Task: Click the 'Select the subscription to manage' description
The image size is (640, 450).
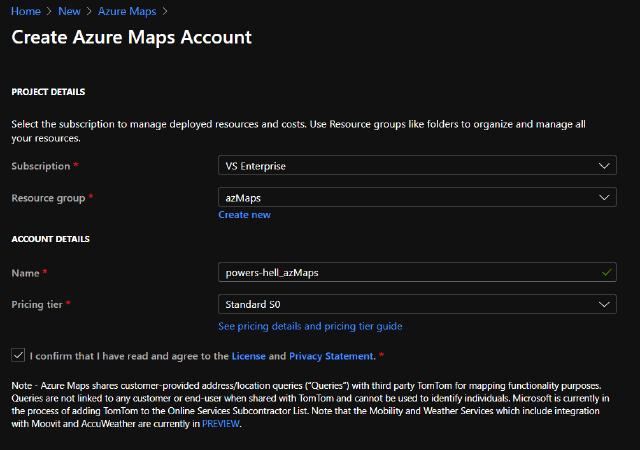Action: pyautogui.click(x=298, y=131)
